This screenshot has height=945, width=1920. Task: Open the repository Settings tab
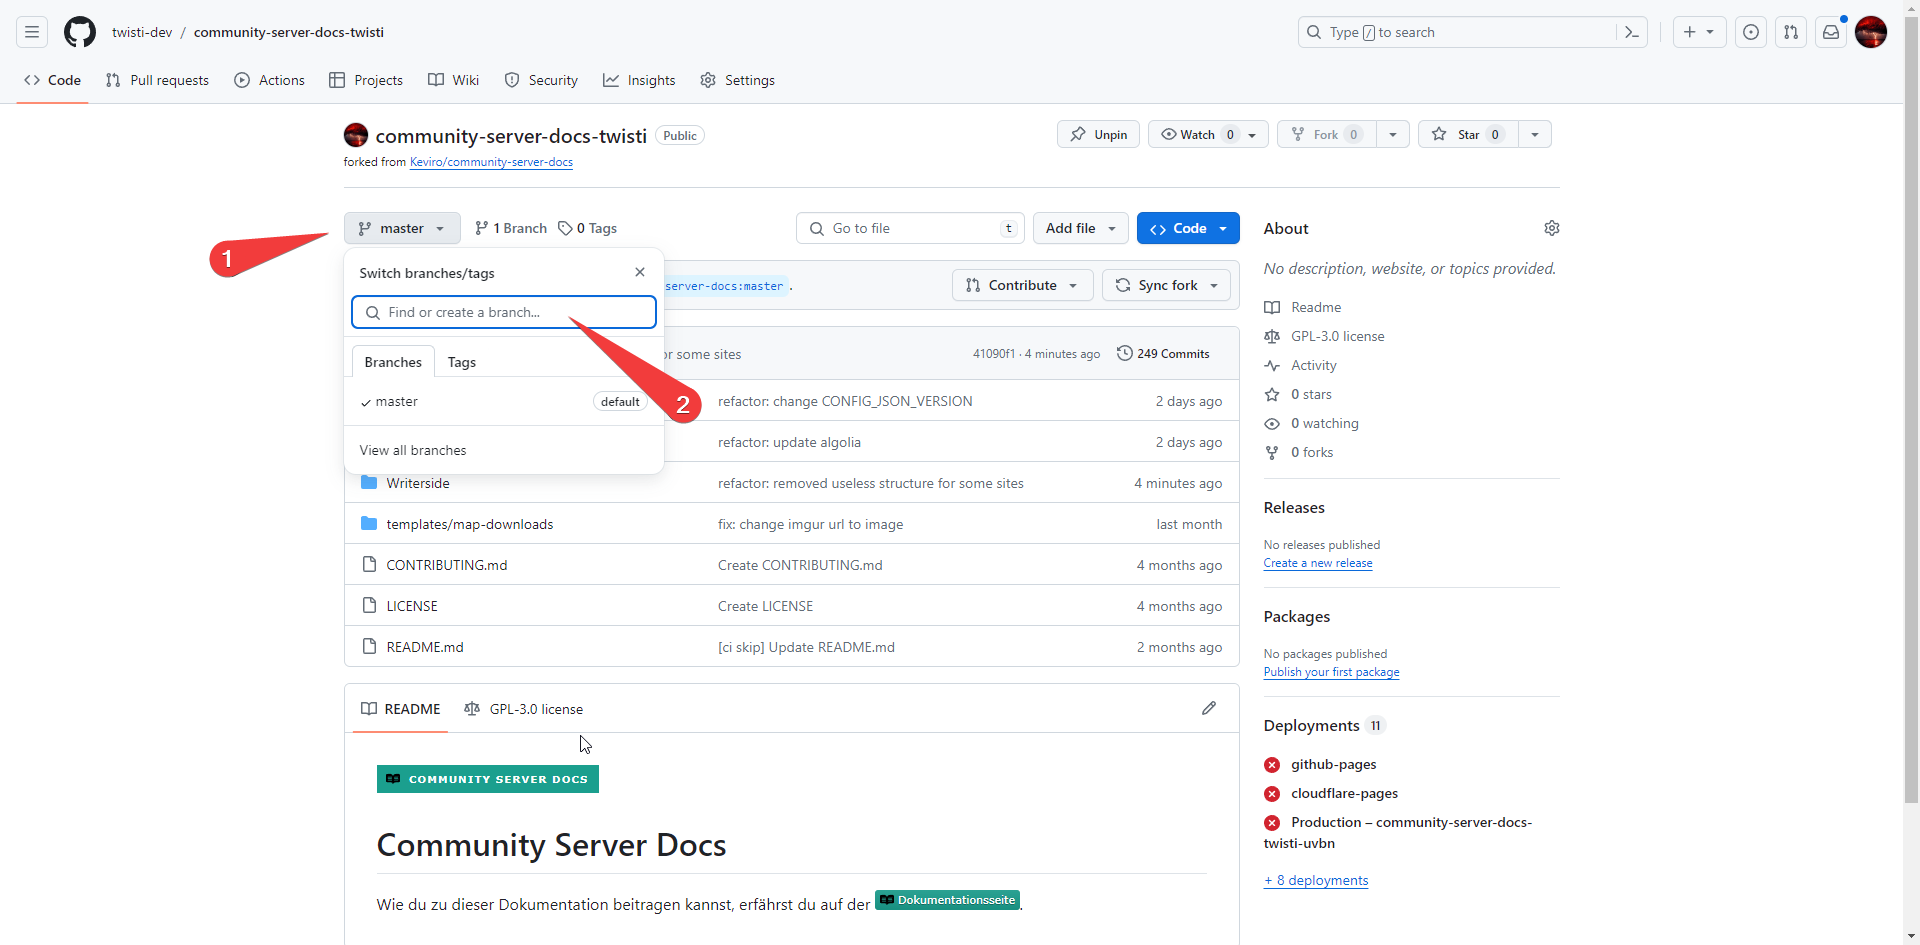[x=737, y=80]
